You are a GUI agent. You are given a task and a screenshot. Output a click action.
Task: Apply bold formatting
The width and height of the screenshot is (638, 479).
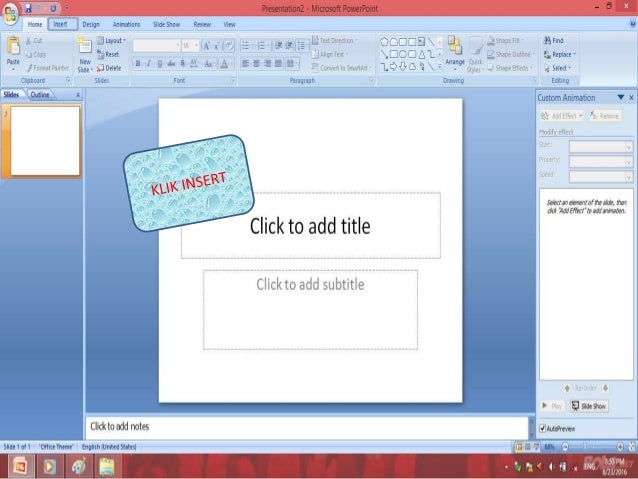138,63
